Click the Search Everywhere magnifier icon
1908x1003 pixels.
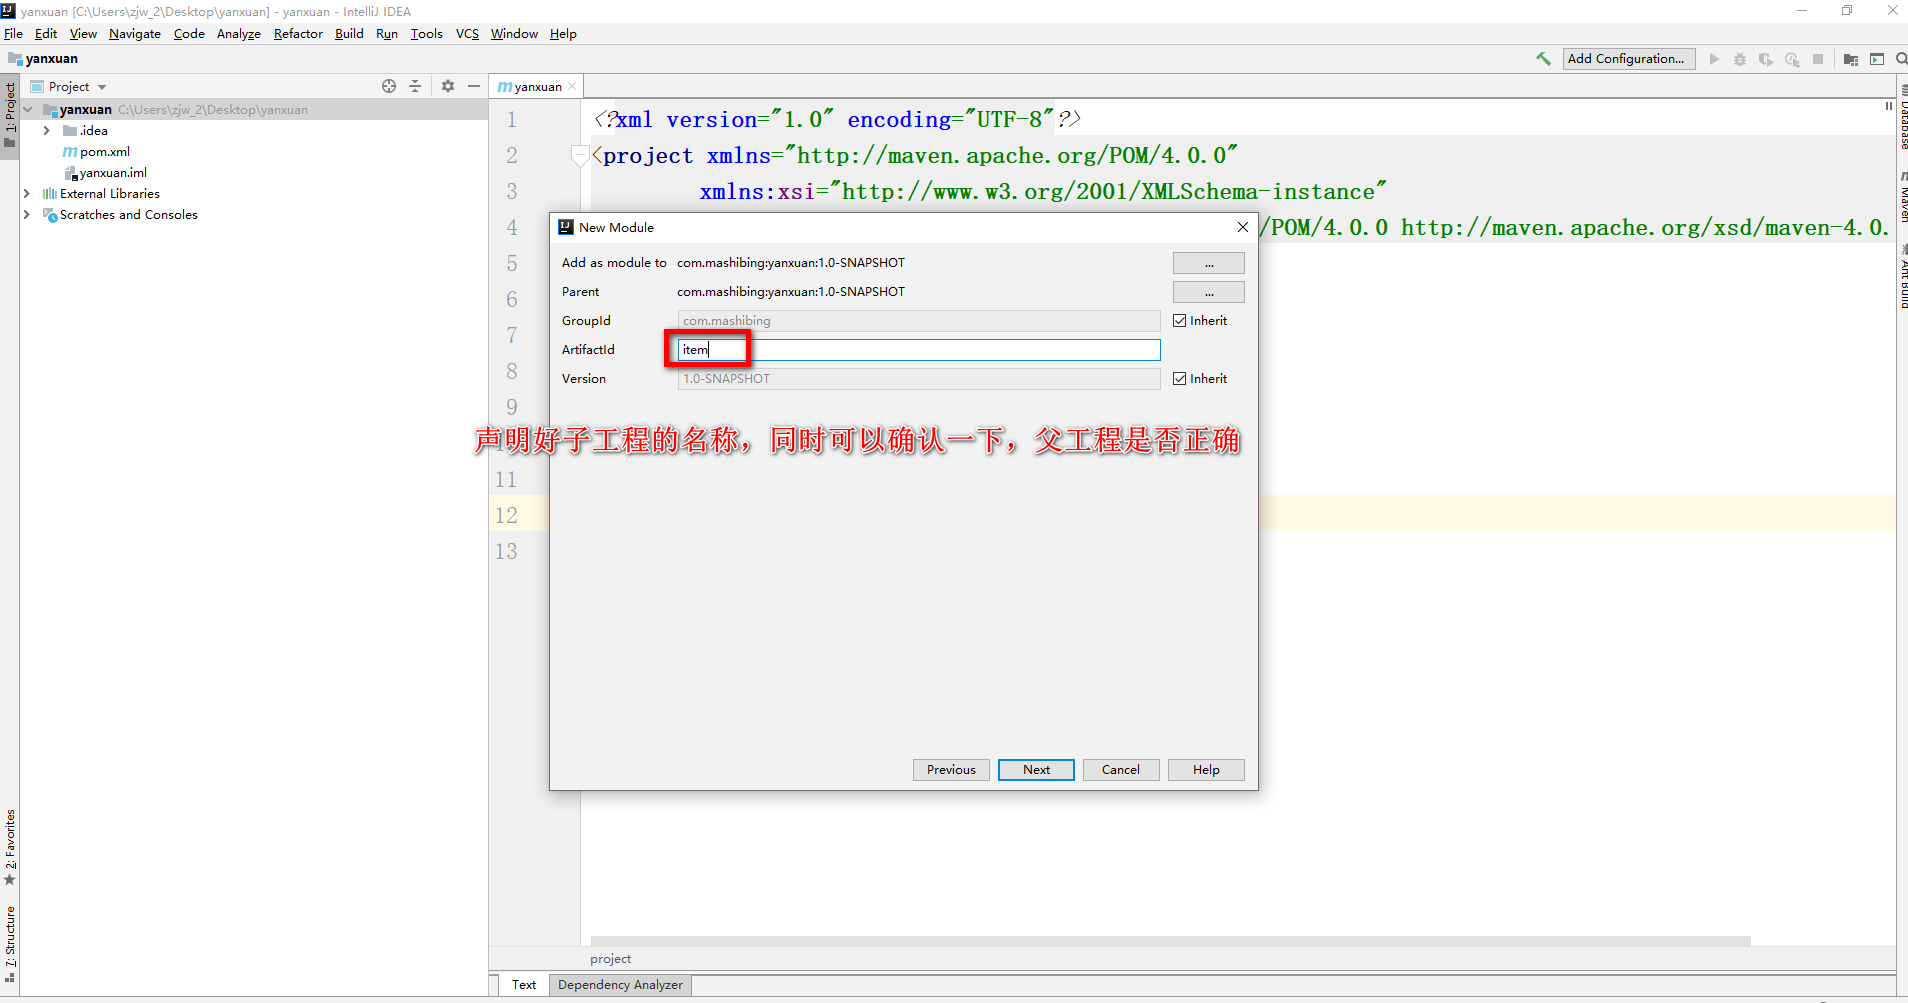[1900, 59]
